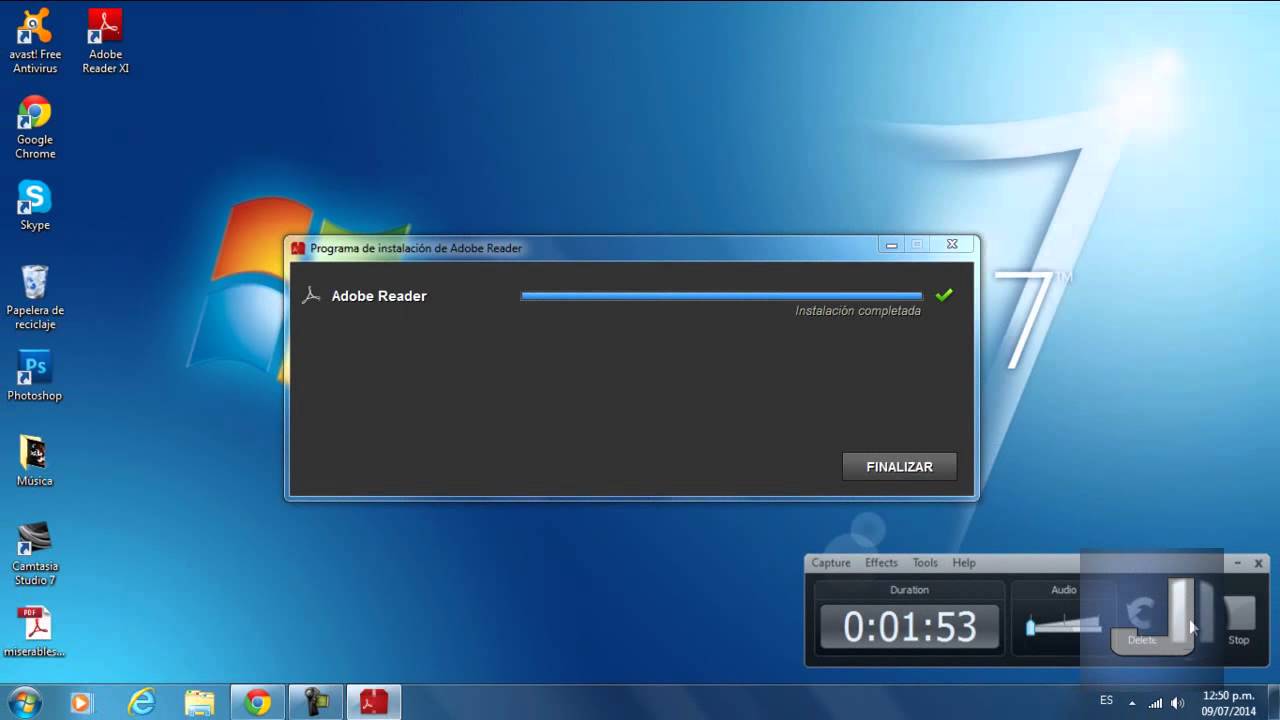Stop the Camtasia recording
The width and height of the screenshot is (1280, 720).
(1239, 620)
